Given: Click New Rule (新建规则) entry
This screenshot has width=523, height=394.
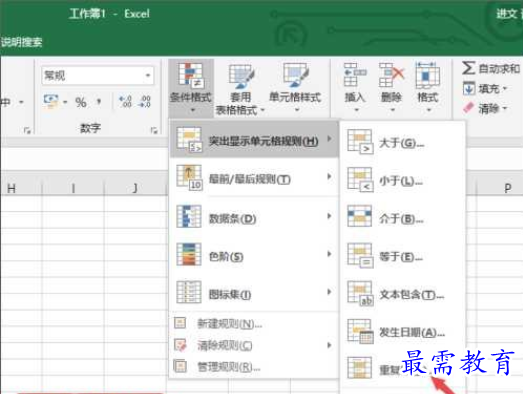Looking at the screenshot, I should coord(254,324).
